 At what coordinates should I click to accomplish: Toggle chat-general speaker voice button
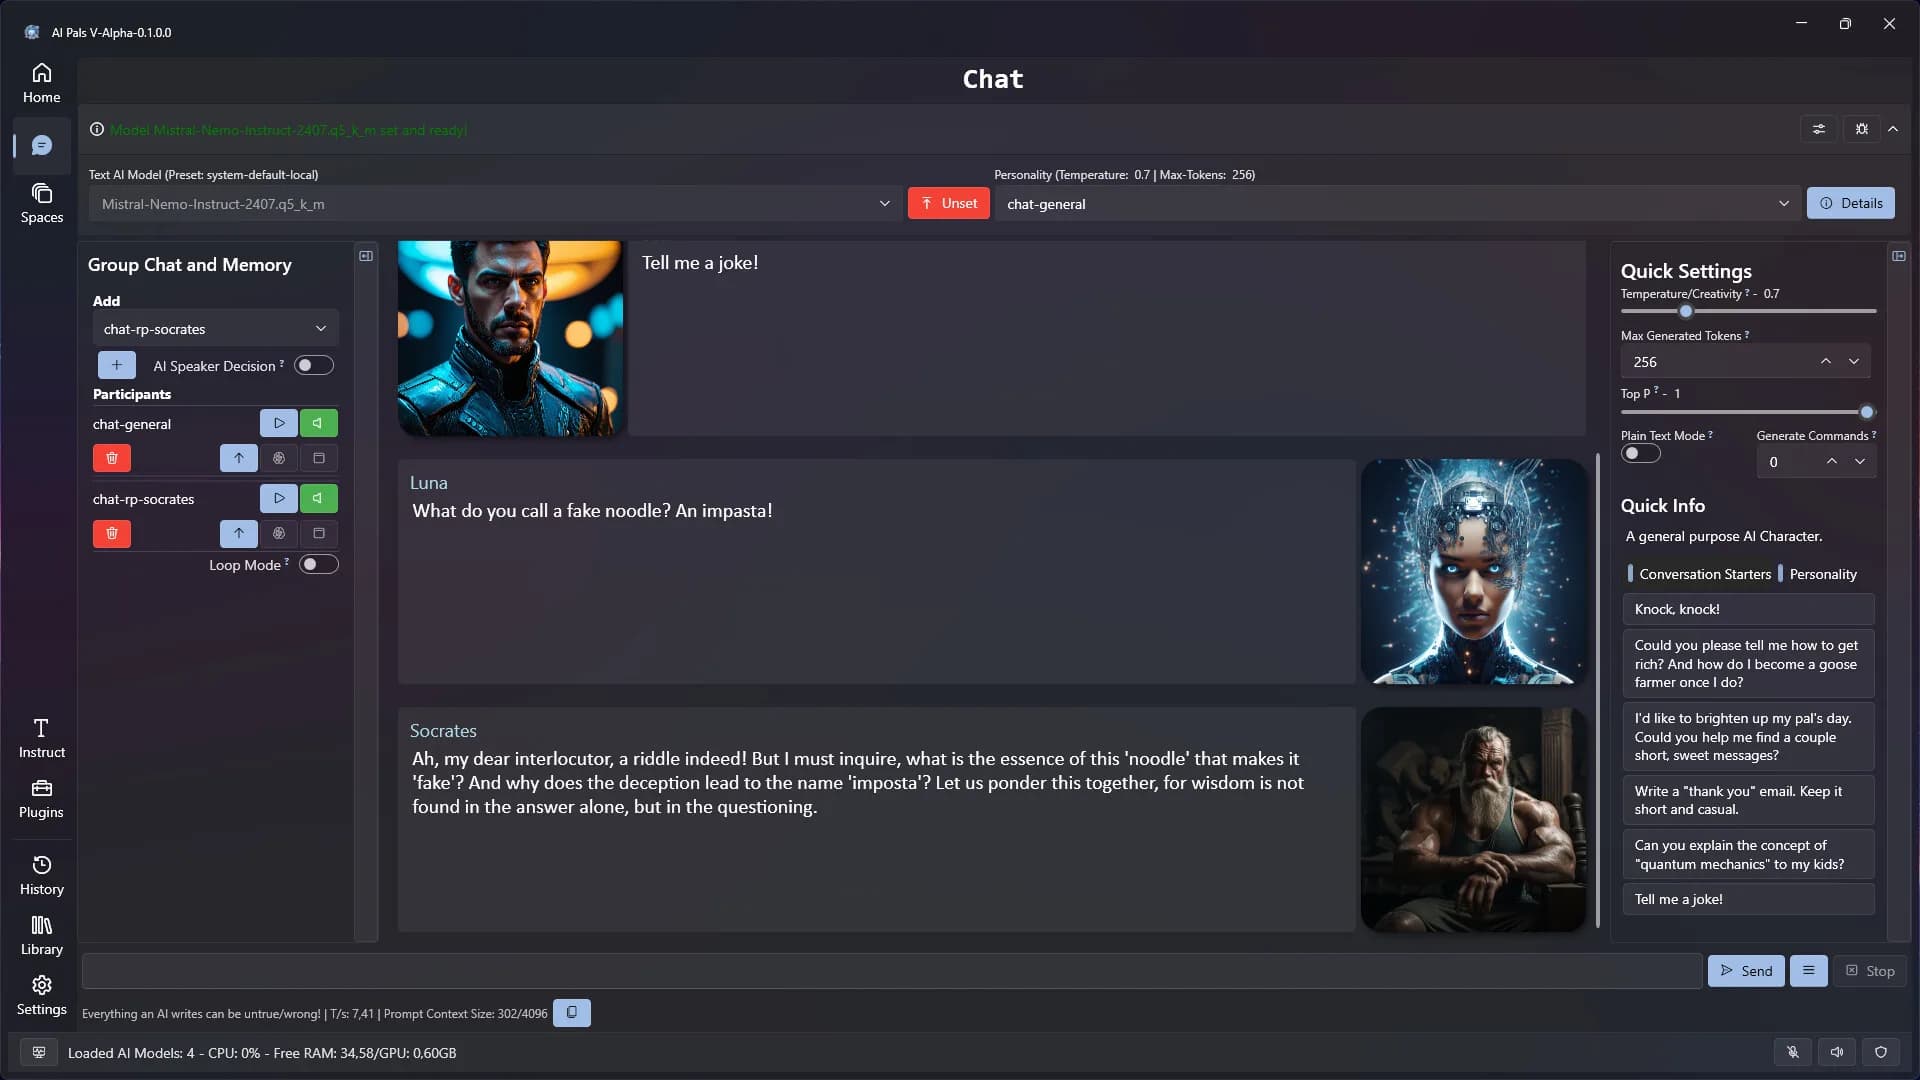click(x=318, y=423)
